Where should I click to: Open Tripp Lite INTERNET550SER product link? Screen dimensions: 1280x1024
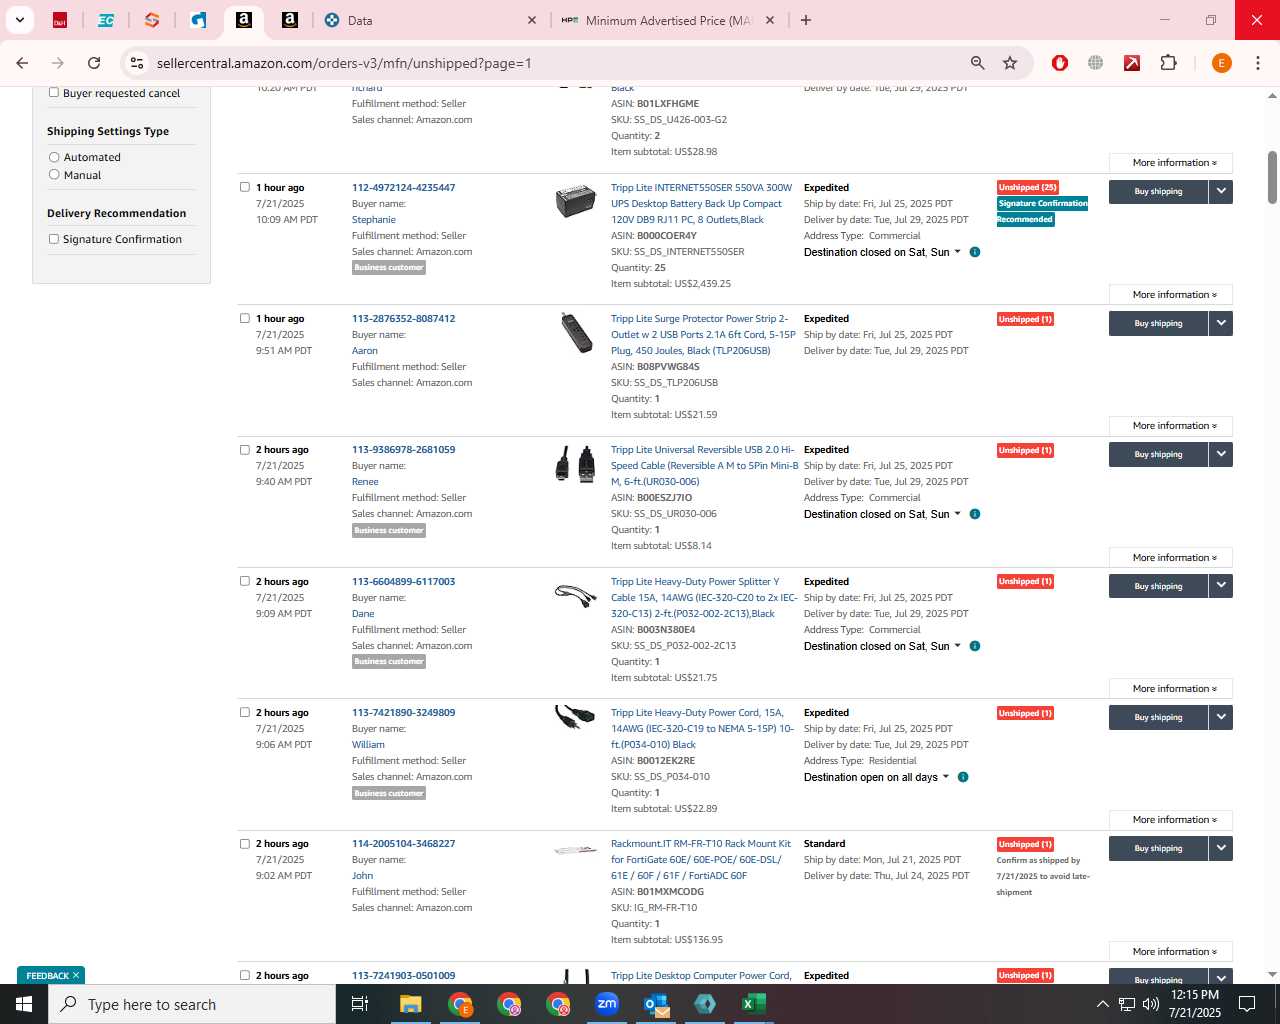click(703, 204)
